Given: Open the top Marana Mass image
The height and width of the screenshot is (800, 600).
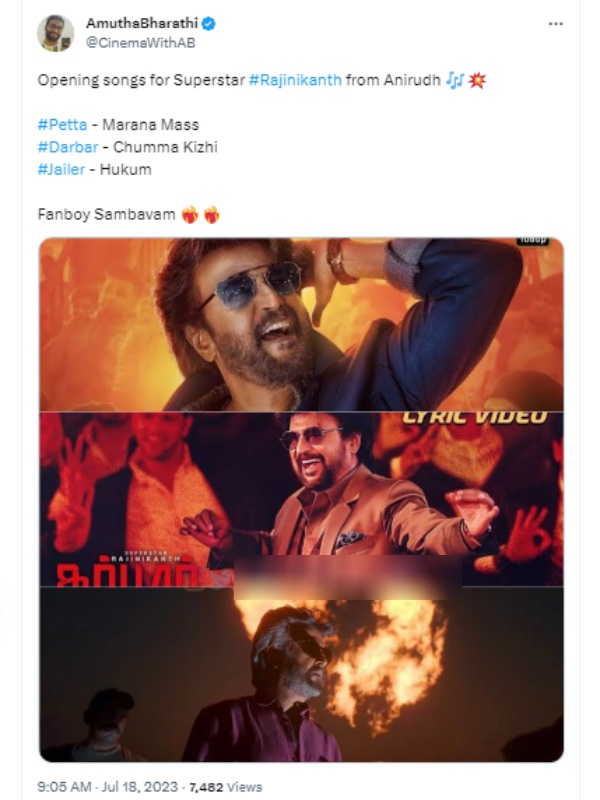Looking at the screenshot, I should pos(300,320).
